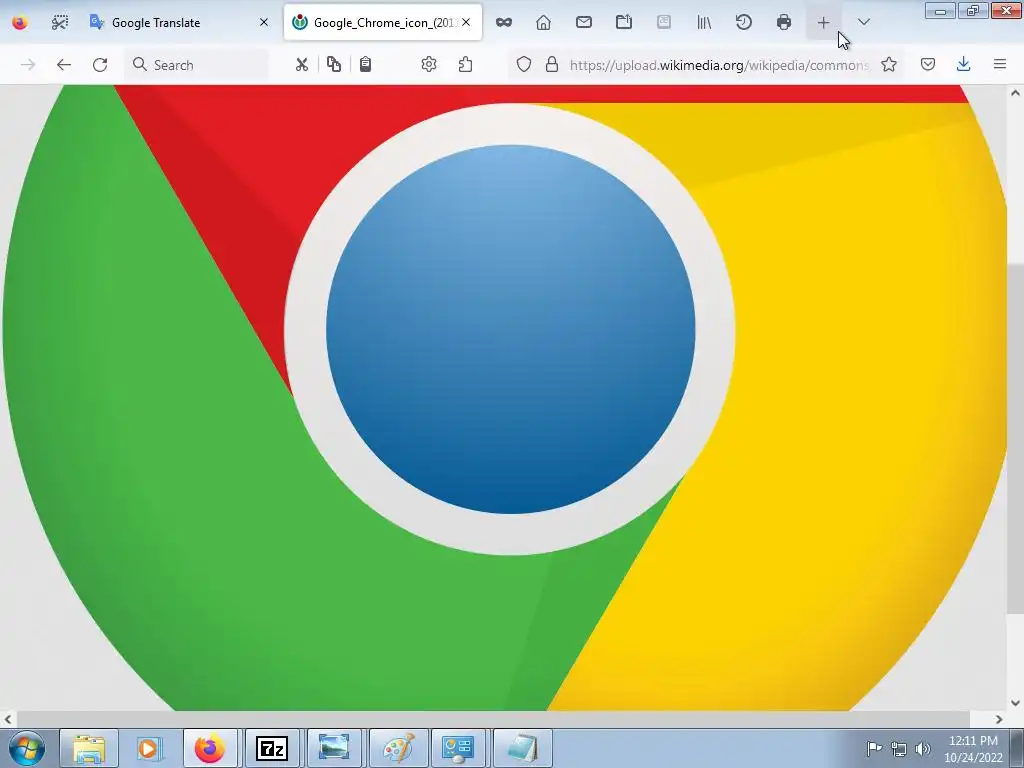Screen dimensions: 1024x768
Task: Open the Downloads panel arrow icon
Action: click(x=963, y=65)
